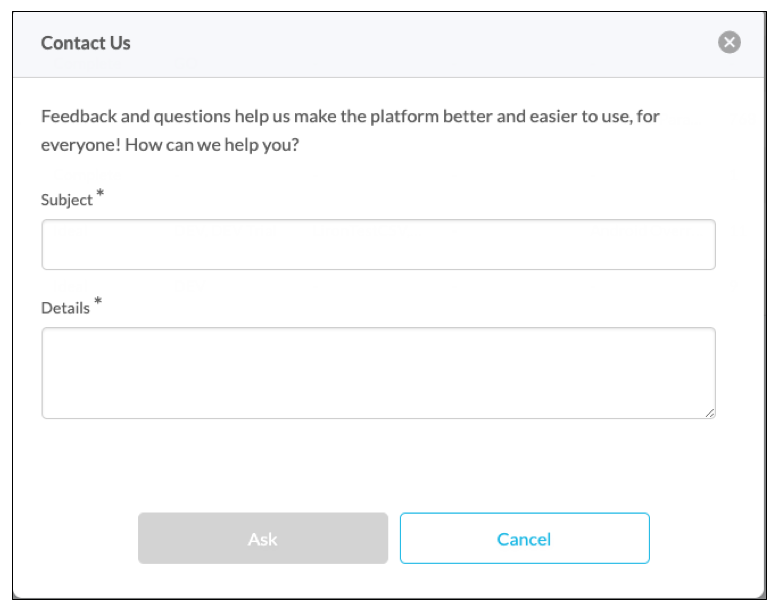Grab the Details textarea resize handle
The width and height of the screenshot is (778, 612).
tap(710, 412)
